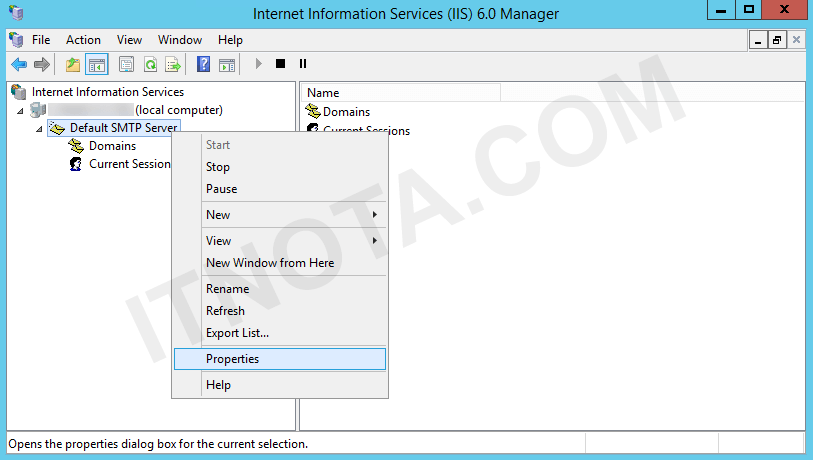Select Domains label in the right list
Image resolution: width=813 pixels, height=460 pixels.
click(x=346, y=112)
